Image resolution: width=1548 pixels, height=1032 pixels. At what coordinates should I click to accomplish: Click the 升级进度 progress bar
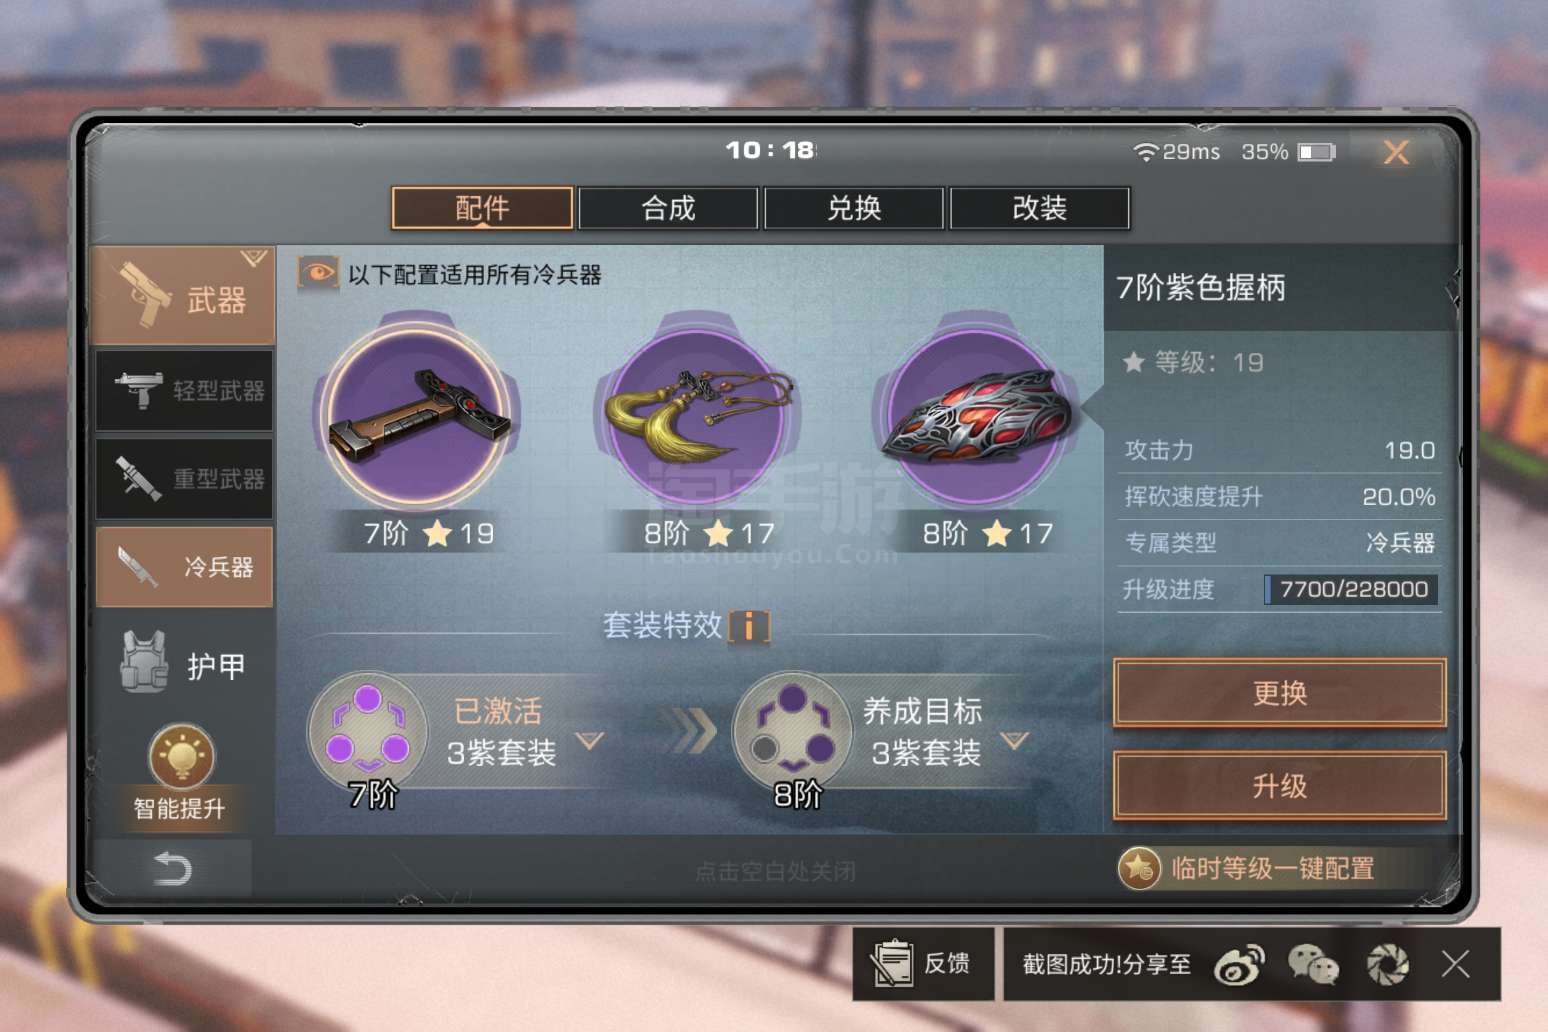point(1351,589)
